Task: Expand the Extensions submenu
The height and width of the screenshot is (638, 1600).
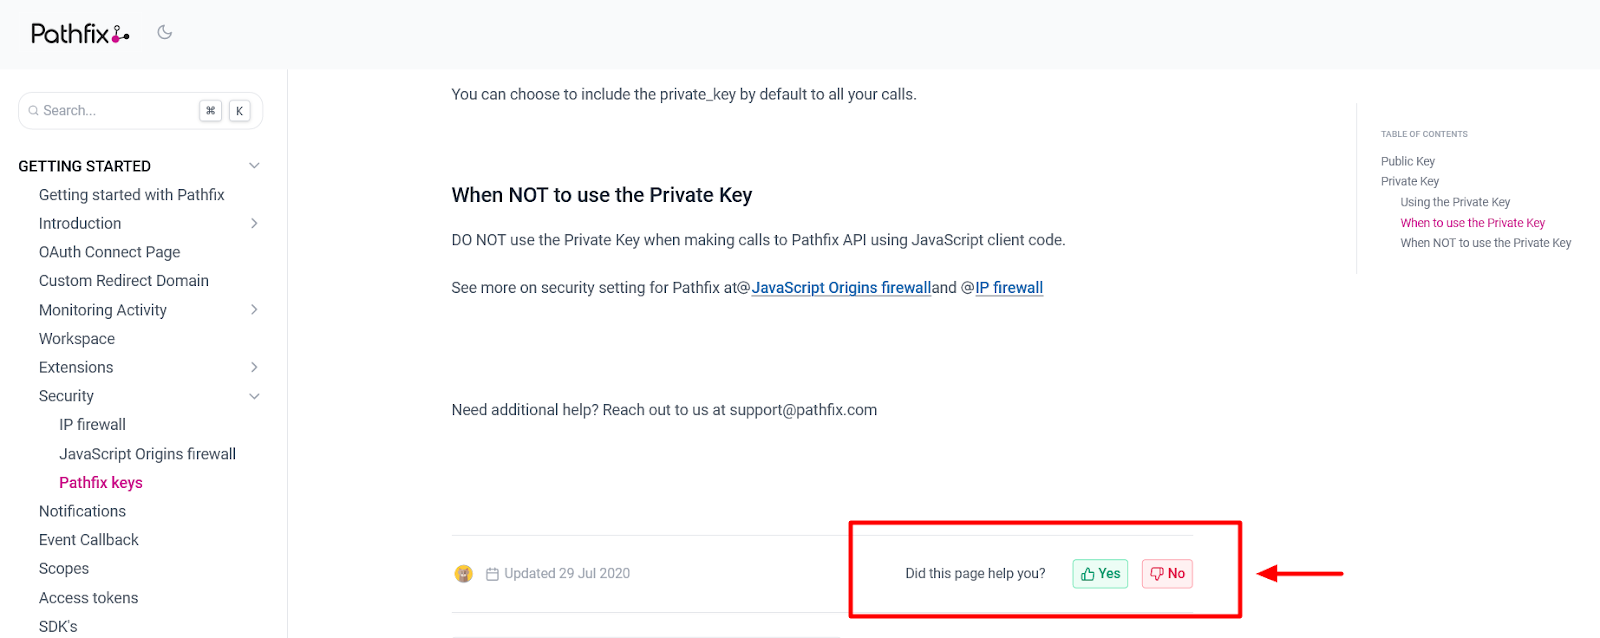Action: point(254,368)
